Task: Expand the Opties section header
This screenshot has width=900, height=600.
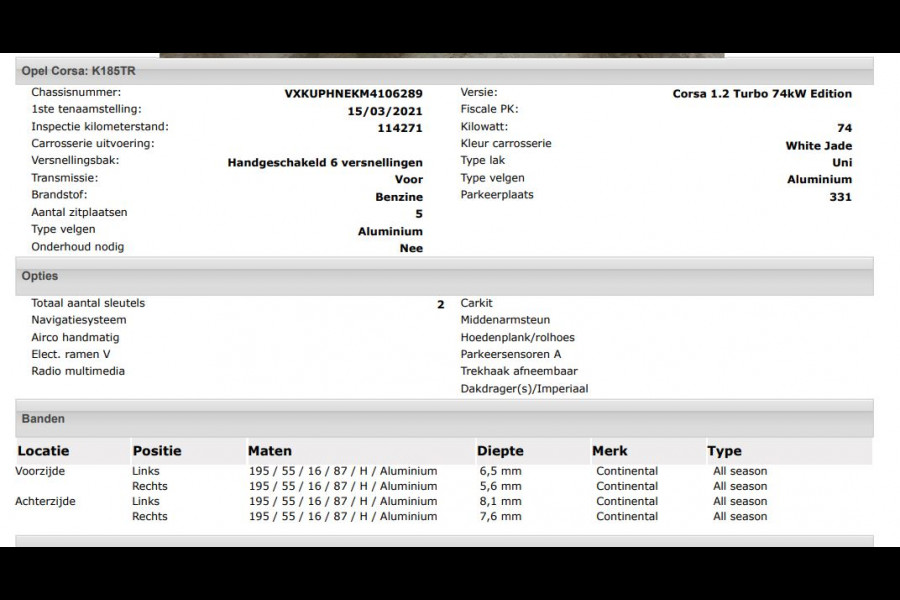Action: (x=39, y=276)
